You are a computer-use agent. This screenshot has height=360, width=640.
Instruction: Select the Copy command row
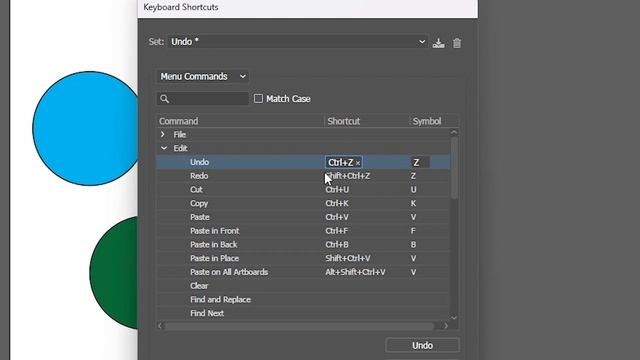[303, 203]
